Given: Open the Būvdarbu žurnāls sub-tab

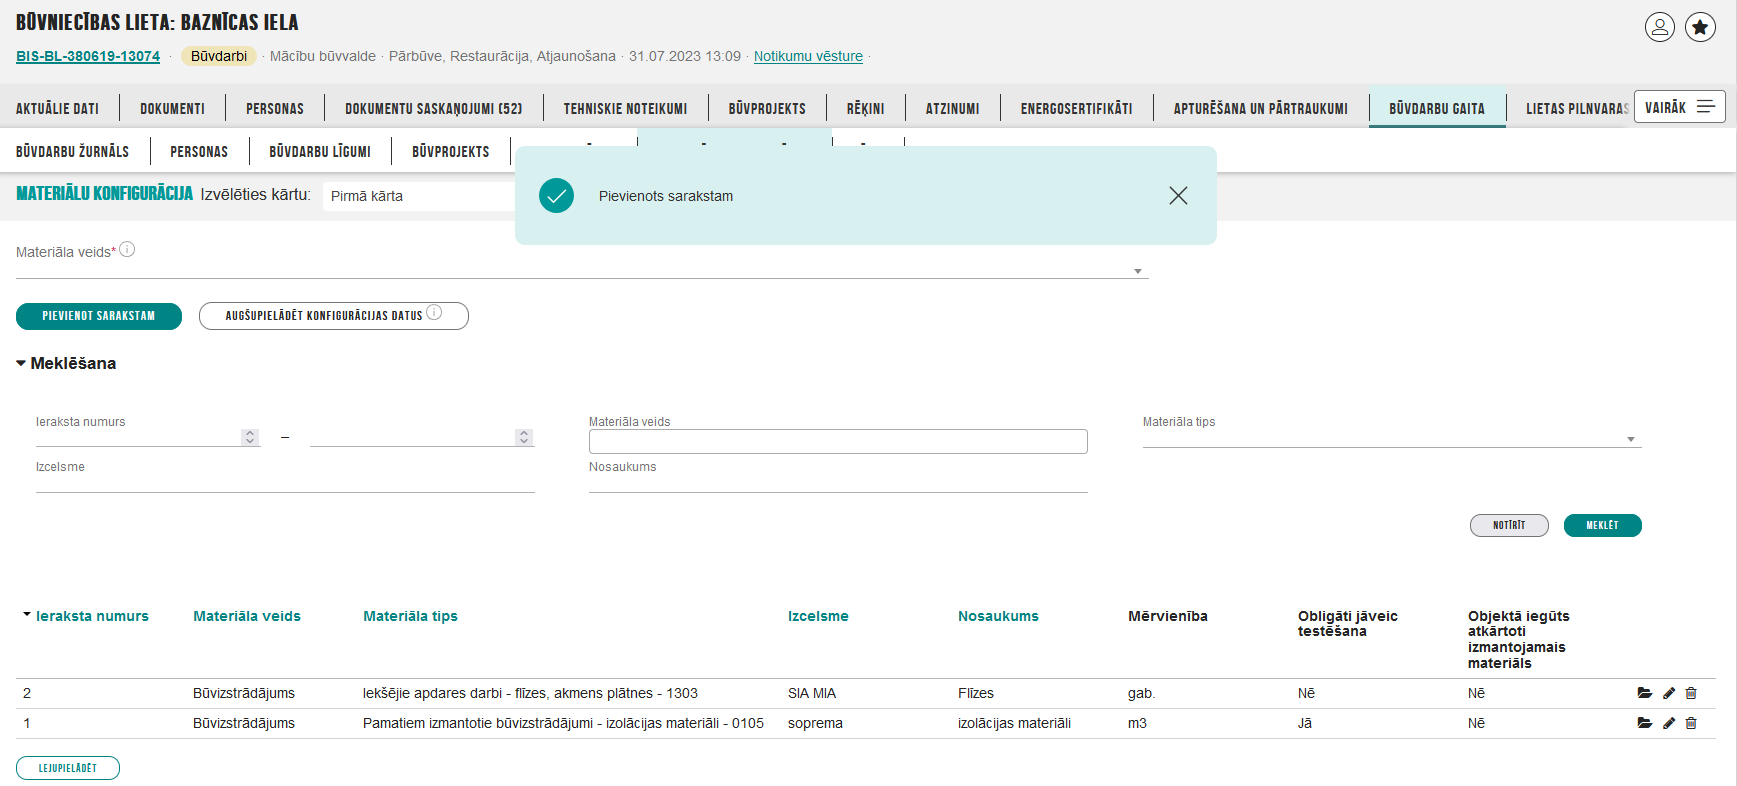Looking at the screenshot, I should pos(72,151).
